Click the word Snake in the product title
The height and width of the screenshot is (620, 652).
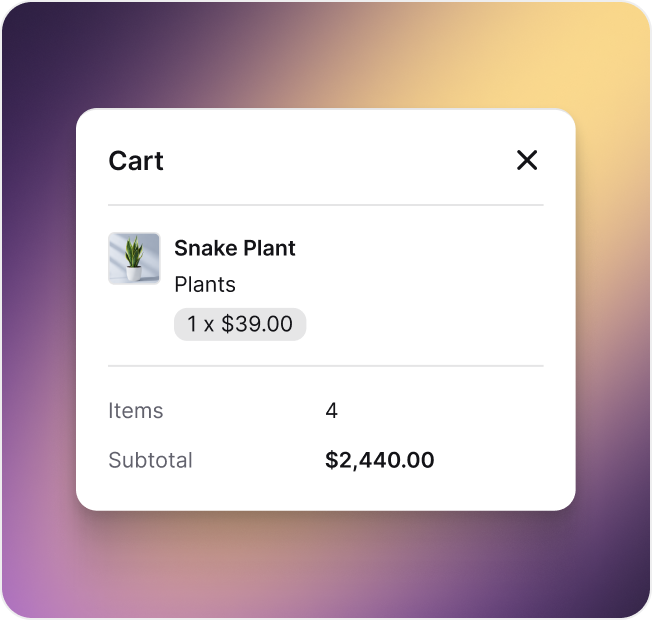pos(205,248)
